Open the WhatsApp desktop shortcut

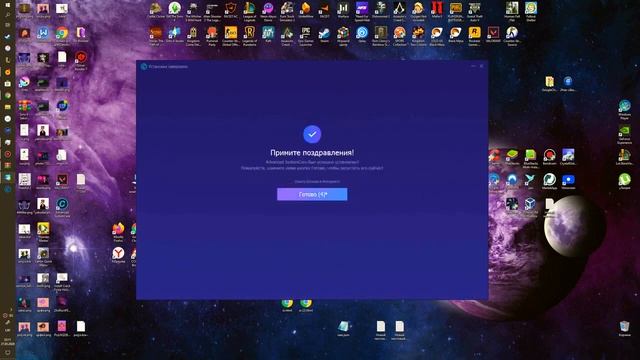549,181
